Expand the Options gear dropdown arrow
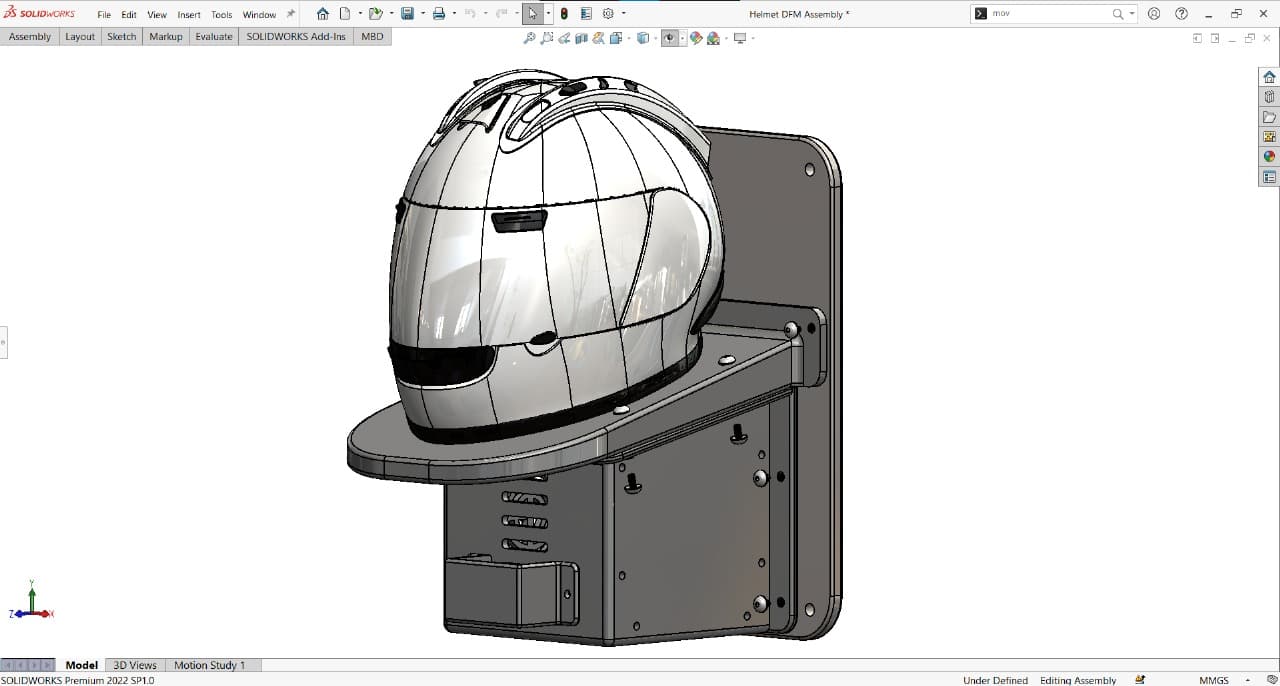The width and height of the screenshot is (1280, 686). click(623, 14)
